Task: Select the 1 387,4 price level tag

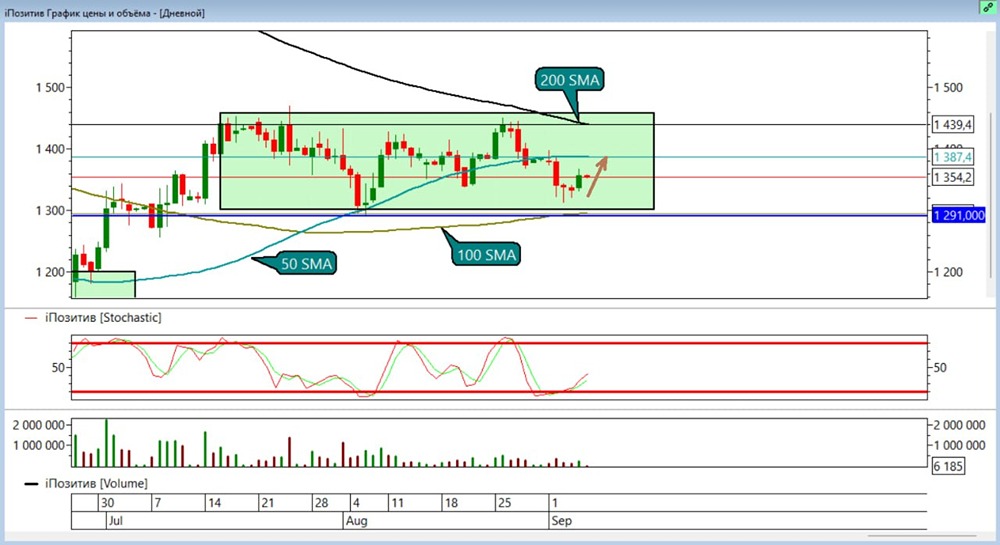Action: [953, 157]
